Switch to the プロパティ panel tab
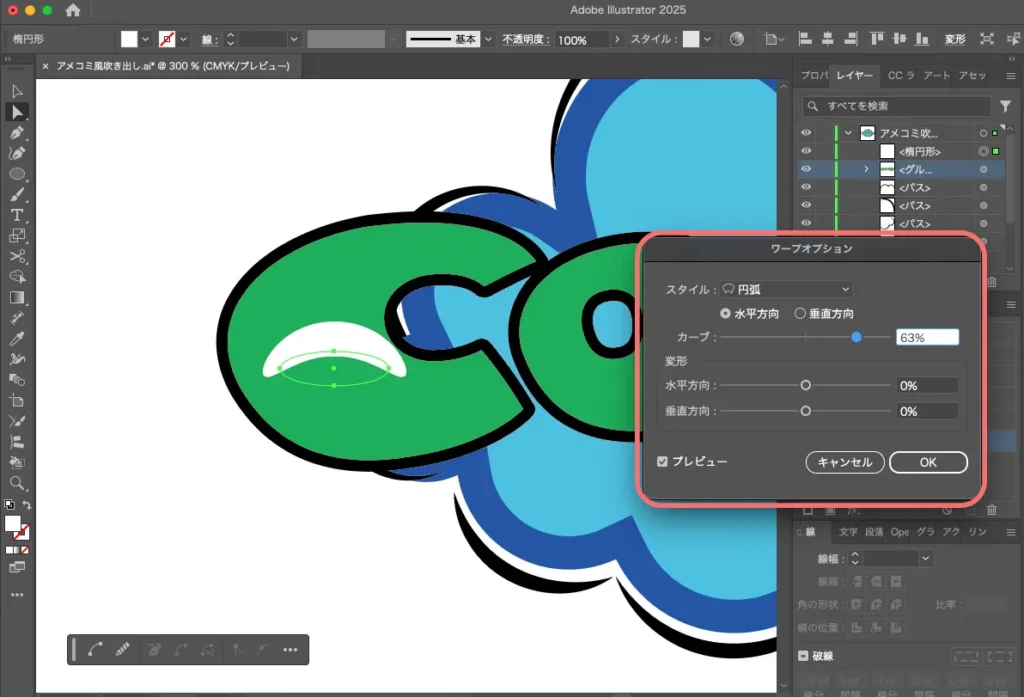This screenshot has width=1024, height=697. point(814,76)
